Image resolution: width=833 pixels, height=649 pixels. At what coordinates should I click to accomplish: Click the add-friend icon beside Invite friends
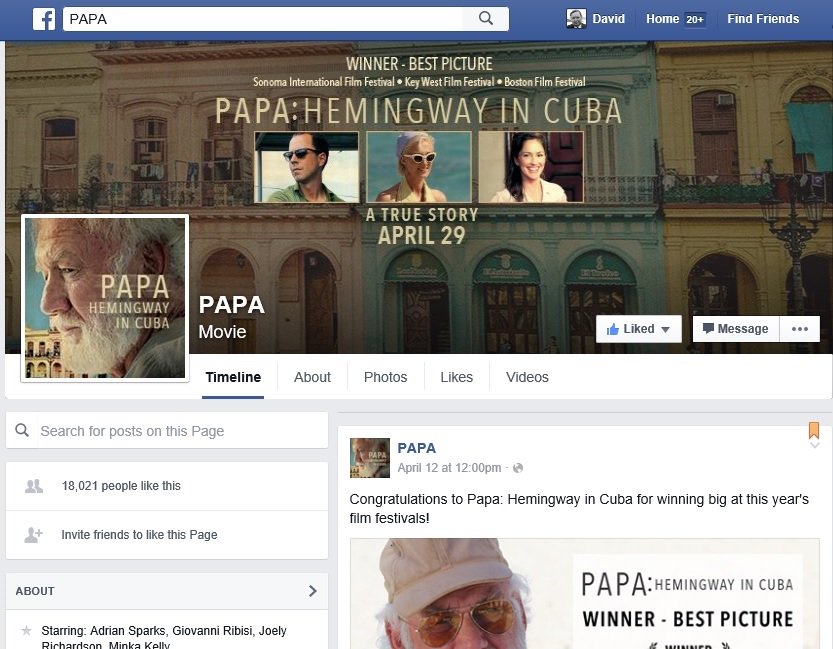coord(33,535)
